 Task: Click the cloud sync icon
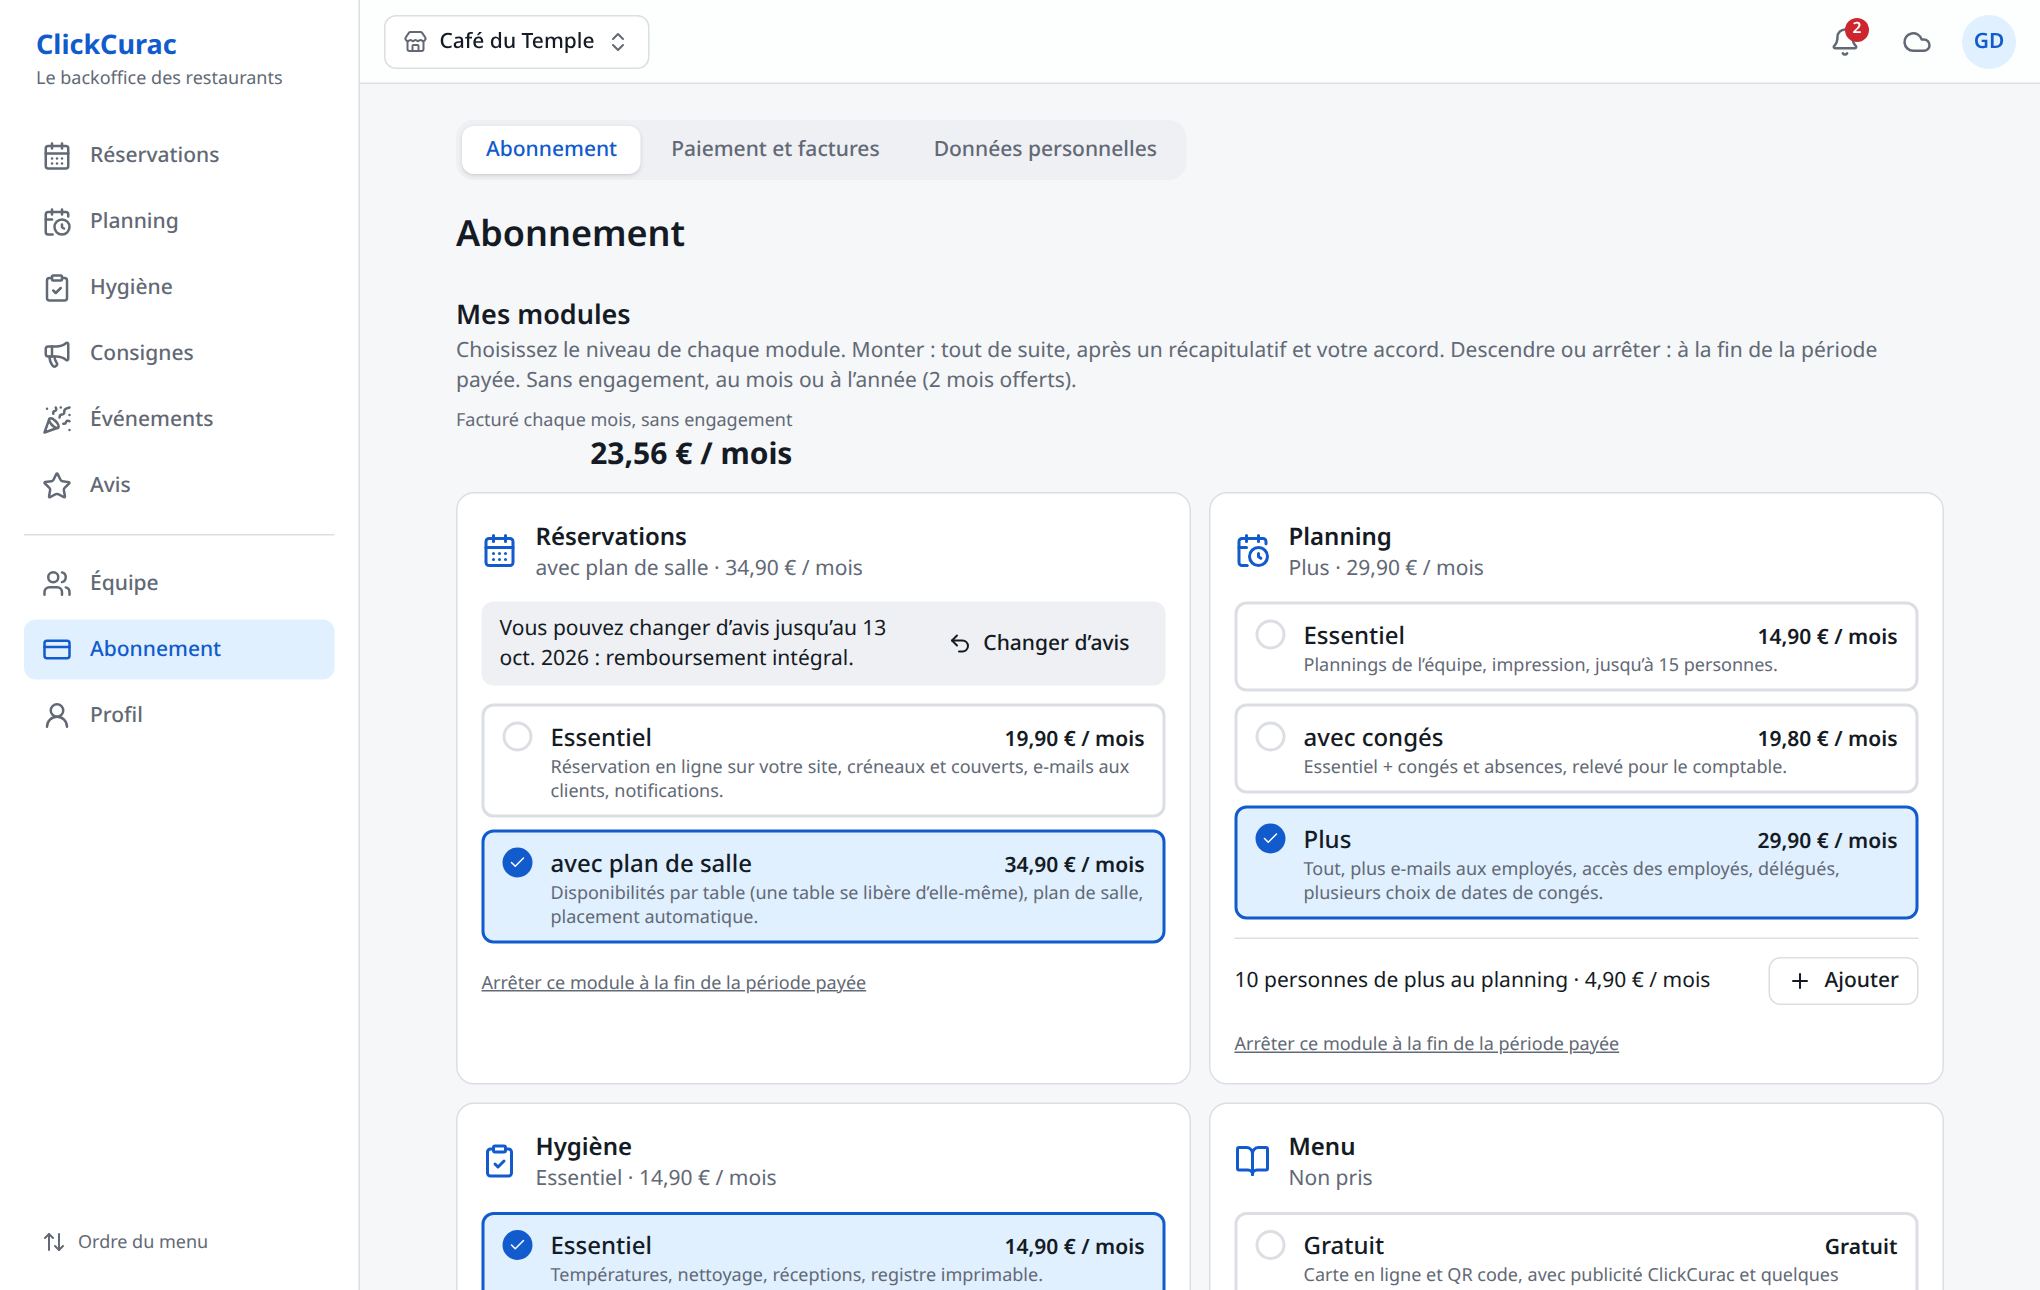1916,42
